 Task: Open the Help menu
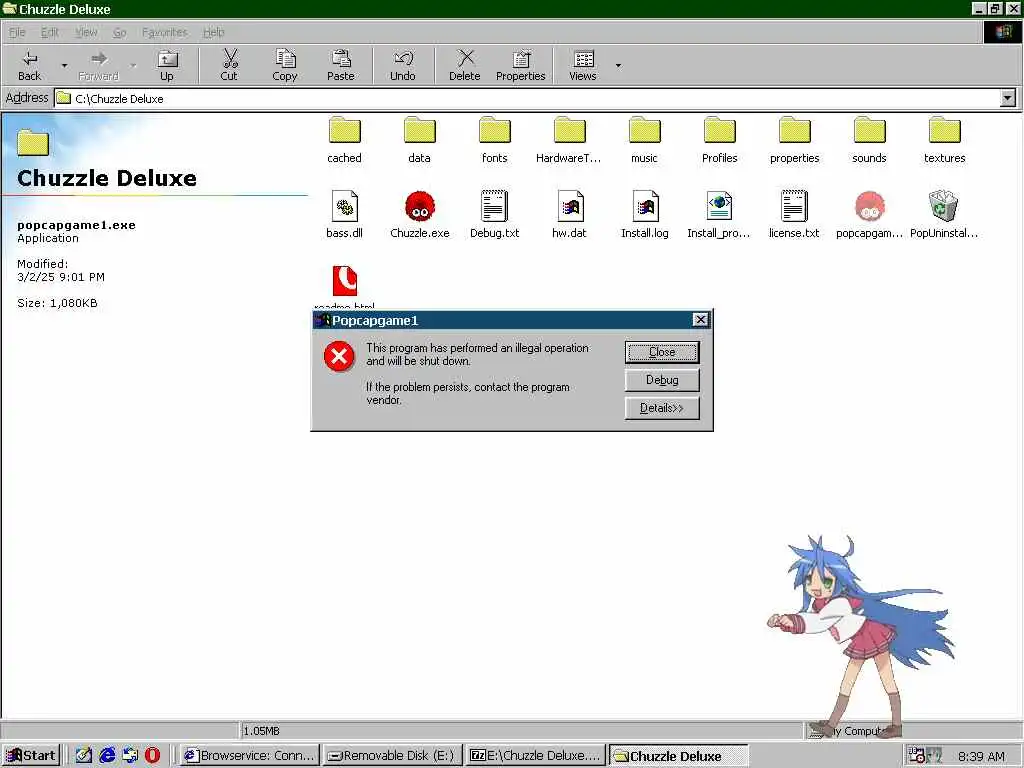pyautogui.click(x=214, y=32)
